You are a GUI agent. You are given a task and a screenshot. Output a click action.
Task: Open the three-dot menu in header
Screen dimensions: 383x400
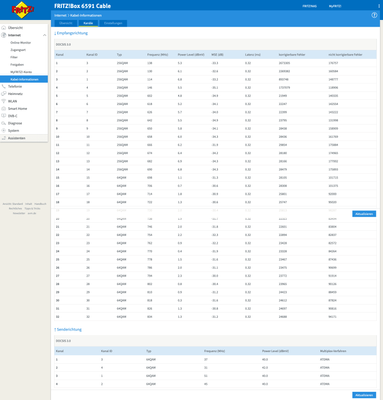(379, 6)
